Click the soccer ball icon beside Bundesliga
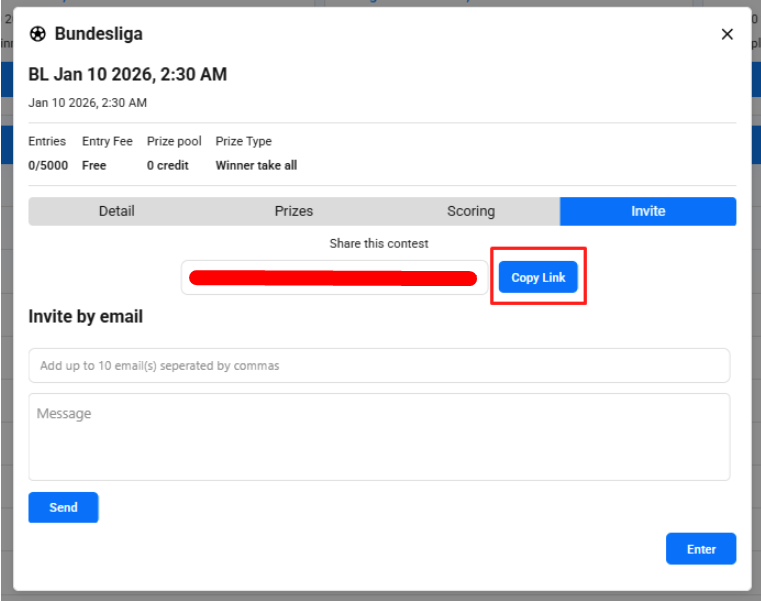This screenshot has width=761, height=601. (38, 34)
